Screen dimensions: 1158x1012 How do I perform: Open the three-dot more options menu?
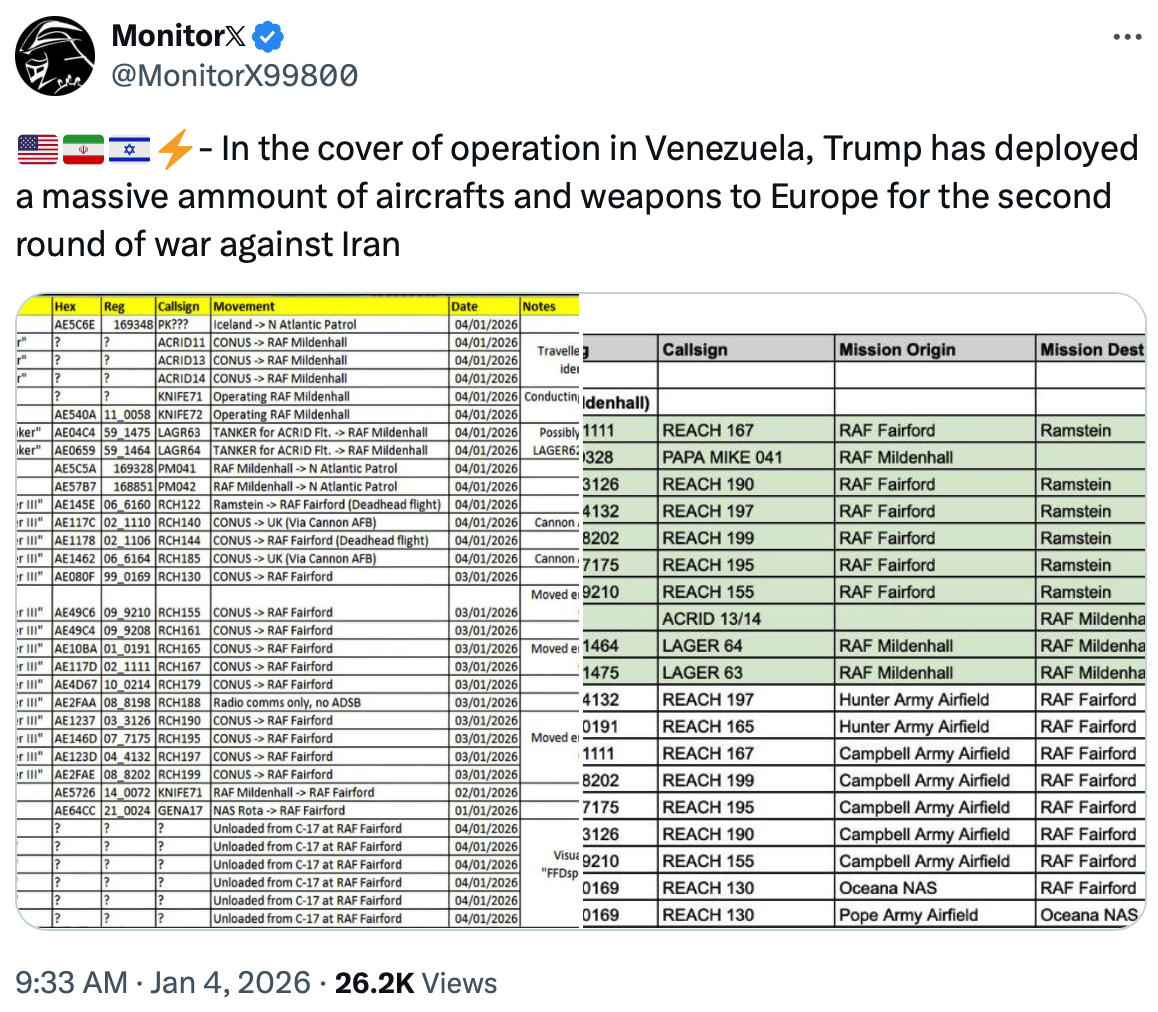pos(1127,38)
